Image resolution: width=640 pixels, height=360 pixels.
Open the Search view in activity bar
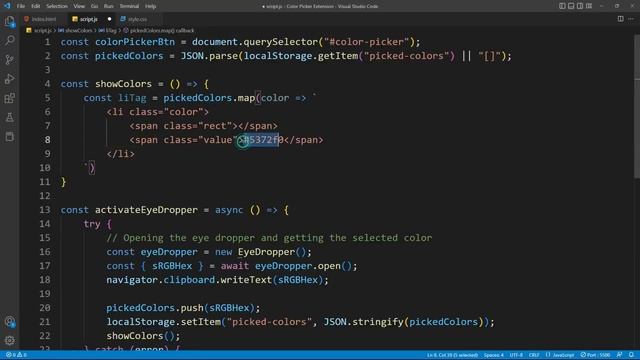coord(9,40)
